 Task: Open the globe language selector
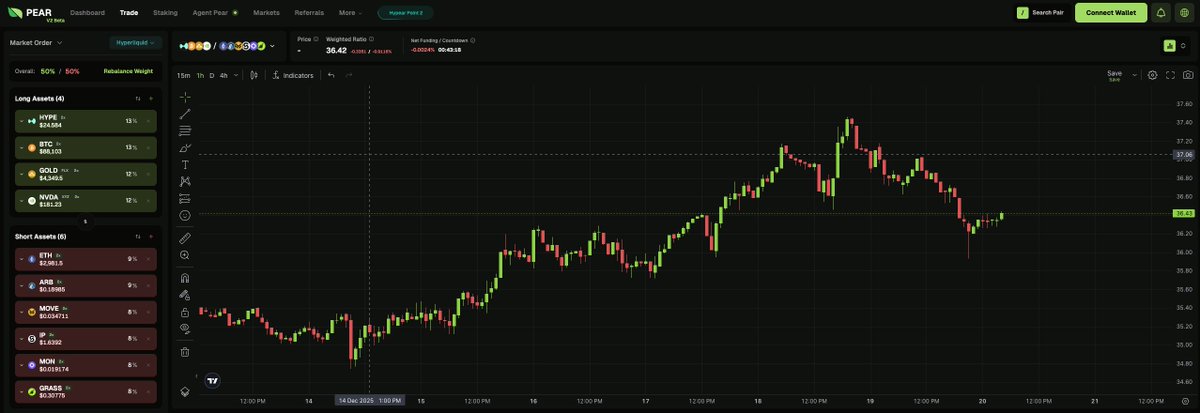(1184, 13)
